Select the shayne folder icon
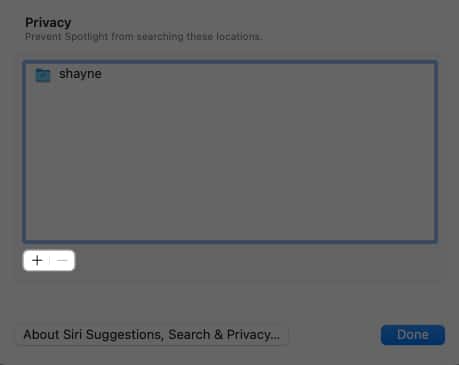 [x=43, y=75]
